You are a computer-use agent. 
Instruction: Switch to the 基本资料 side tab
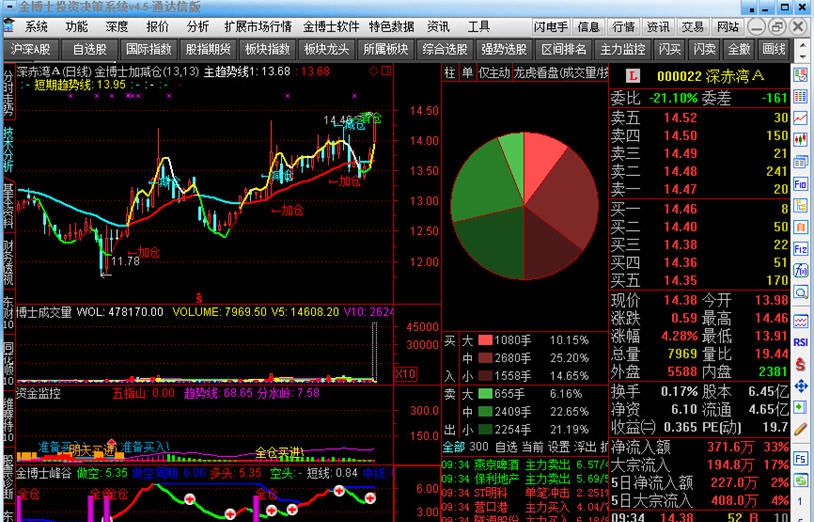tap(9, 206)
